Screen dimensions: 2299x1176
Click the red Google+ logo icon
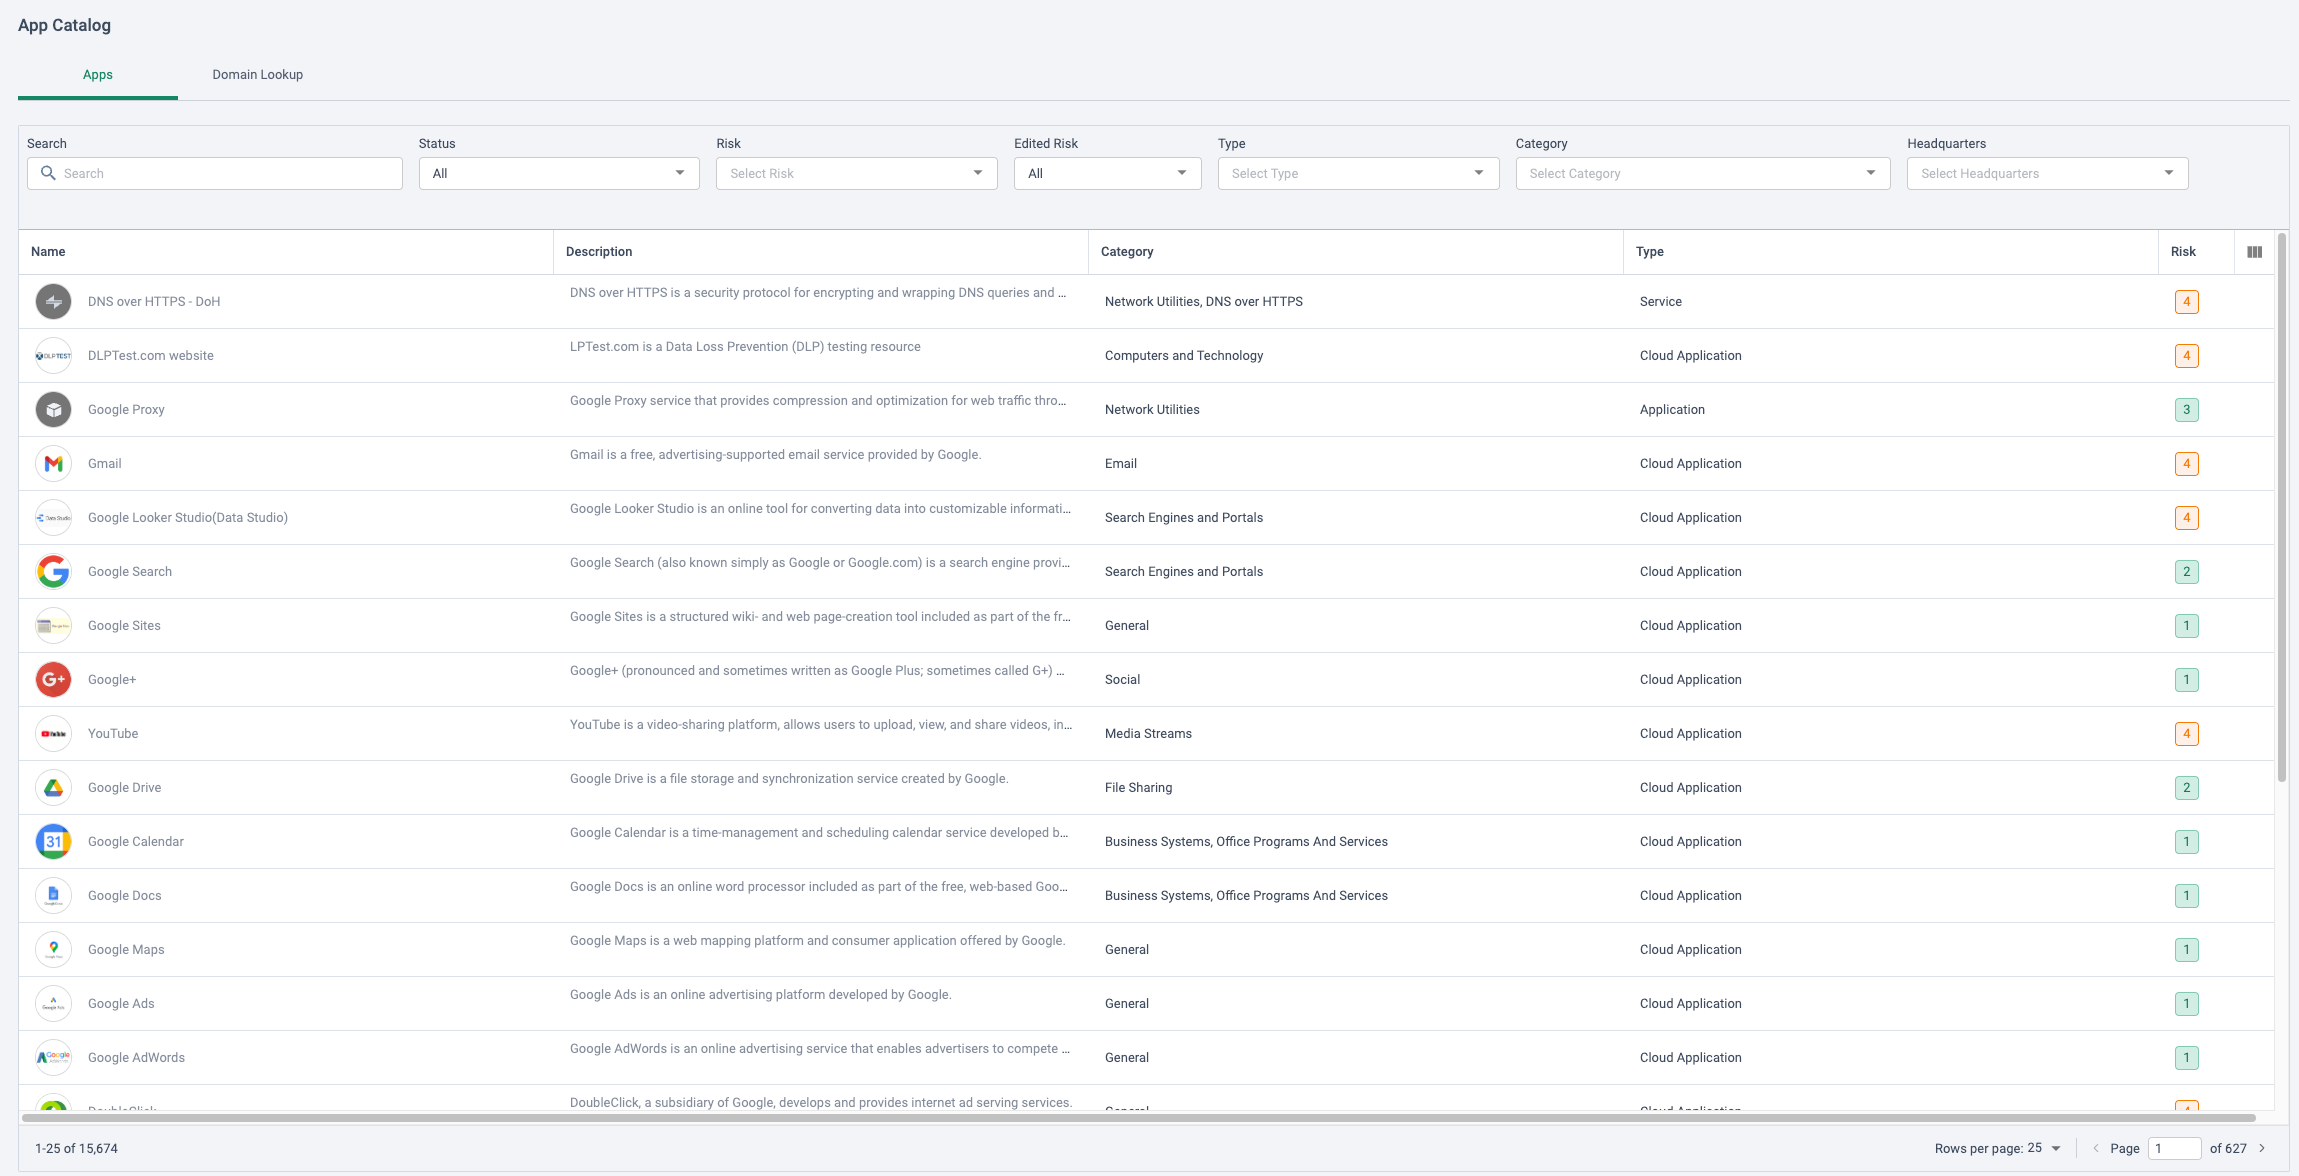pyautogui.click(x=53, y=680)
